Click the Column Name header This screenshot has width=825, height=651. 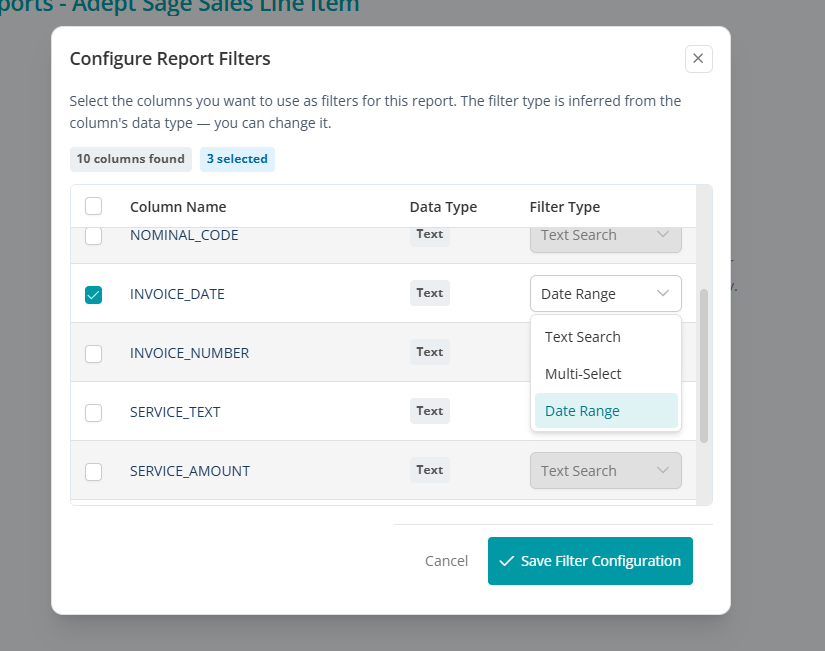178,207
